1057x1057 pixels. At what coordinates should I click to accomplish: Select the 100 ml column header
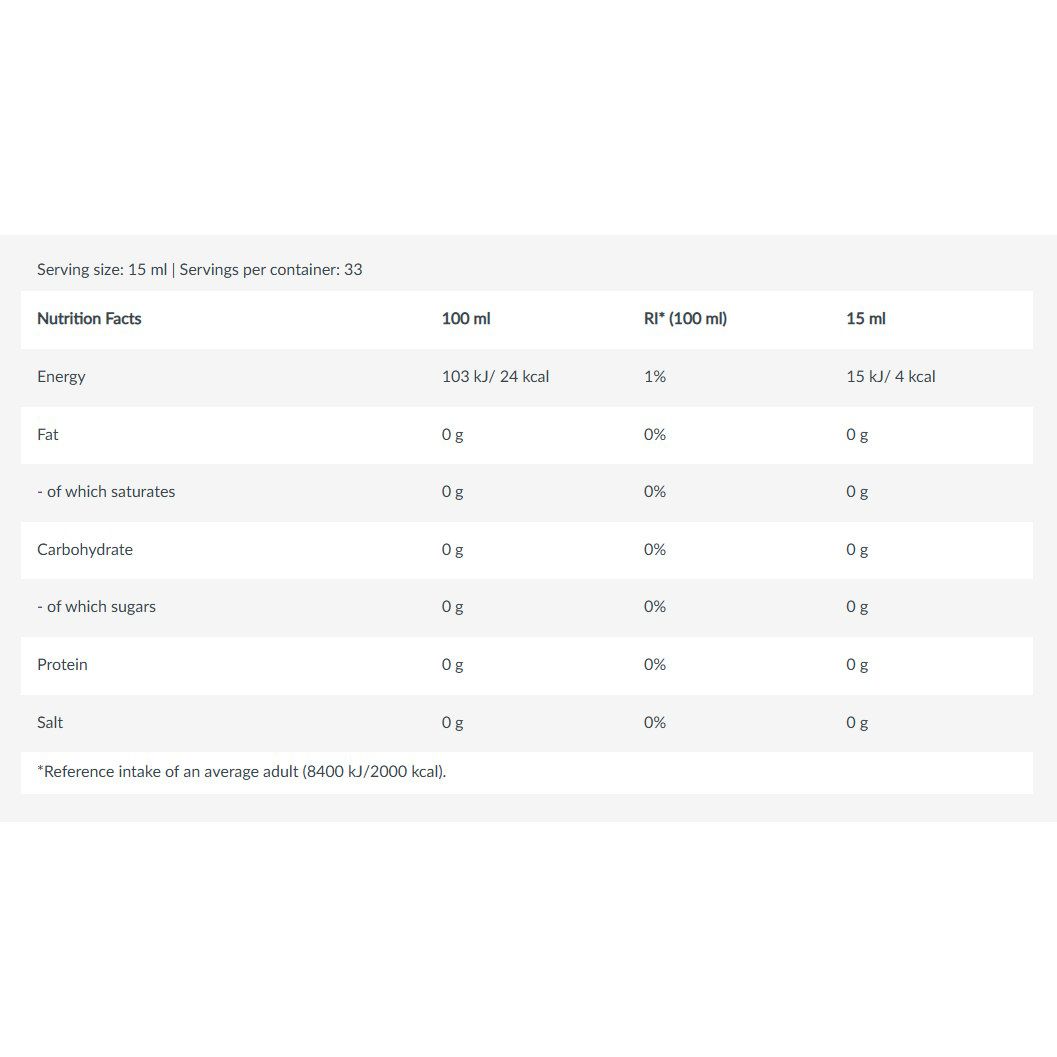pyautogui.click(x=466, y=319)
